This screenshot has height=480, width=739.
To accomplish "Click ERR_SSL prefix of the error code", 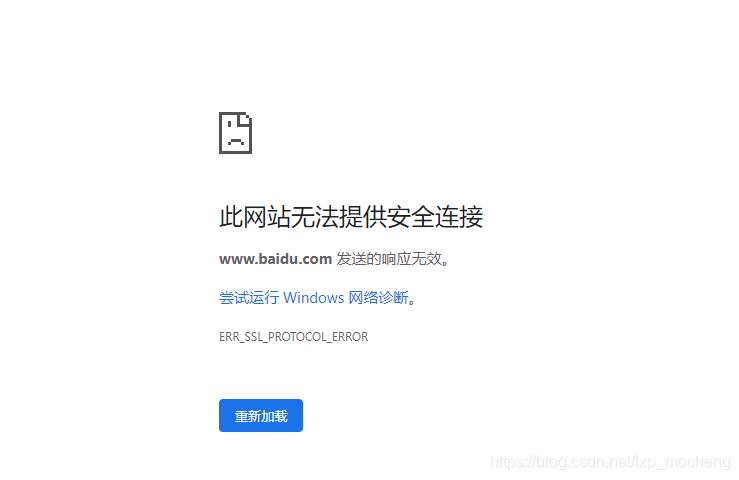I will tap(241, 337).
